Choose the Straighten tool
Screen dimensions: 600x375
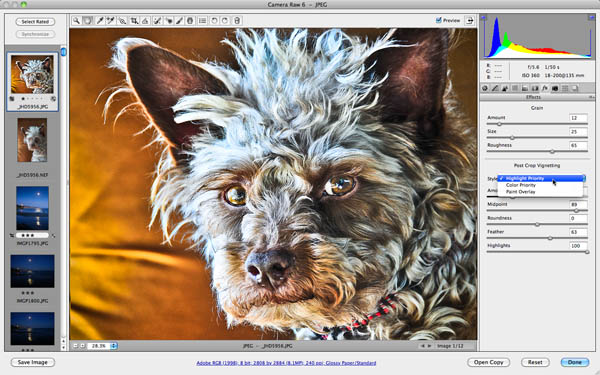145,21
